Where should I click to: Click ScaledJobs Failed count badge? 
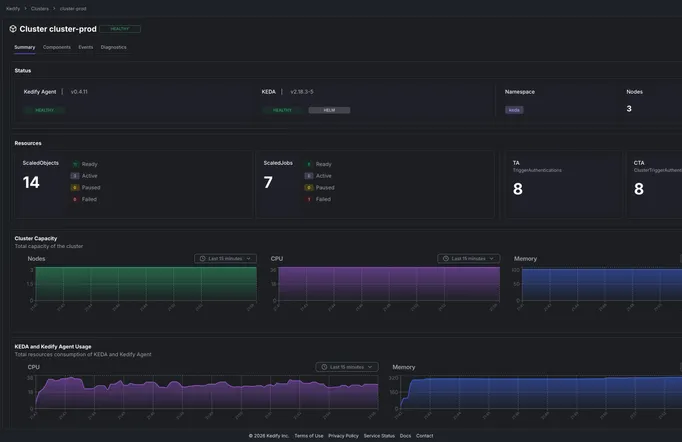click(x=309, y=199)
